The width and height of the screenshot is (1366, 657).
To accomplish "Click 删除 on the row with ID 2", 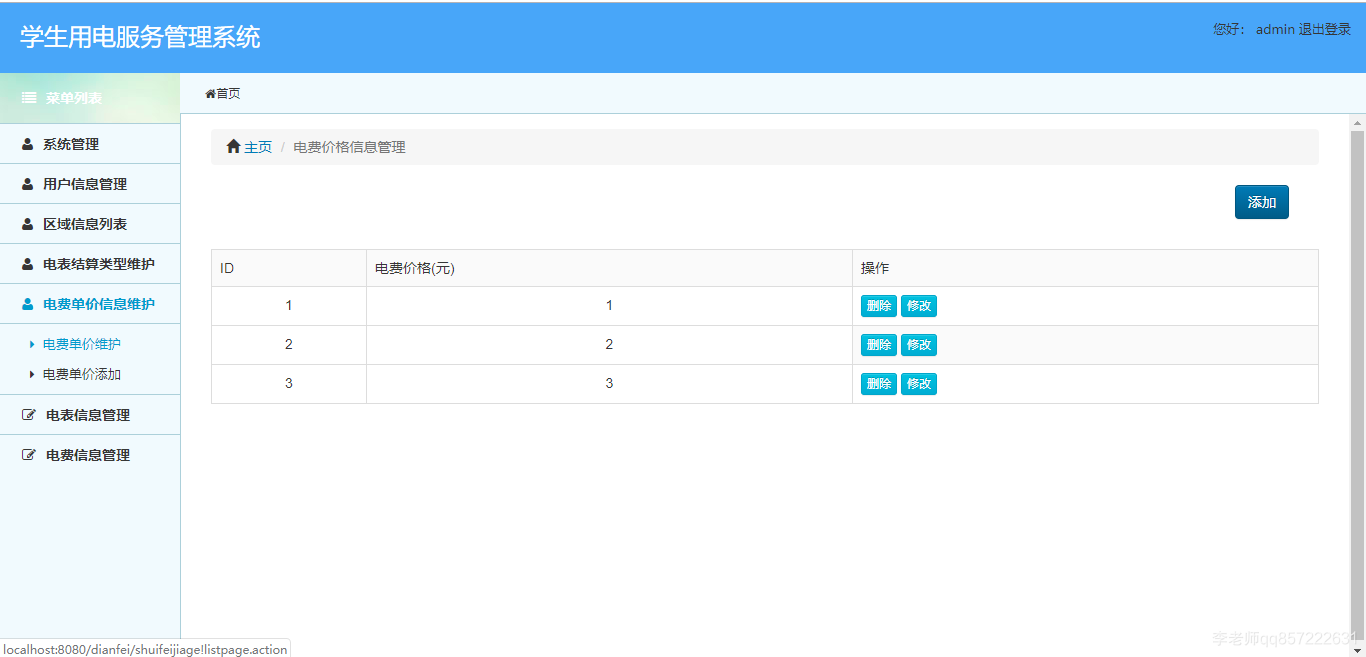I will (x=878, y=344).
